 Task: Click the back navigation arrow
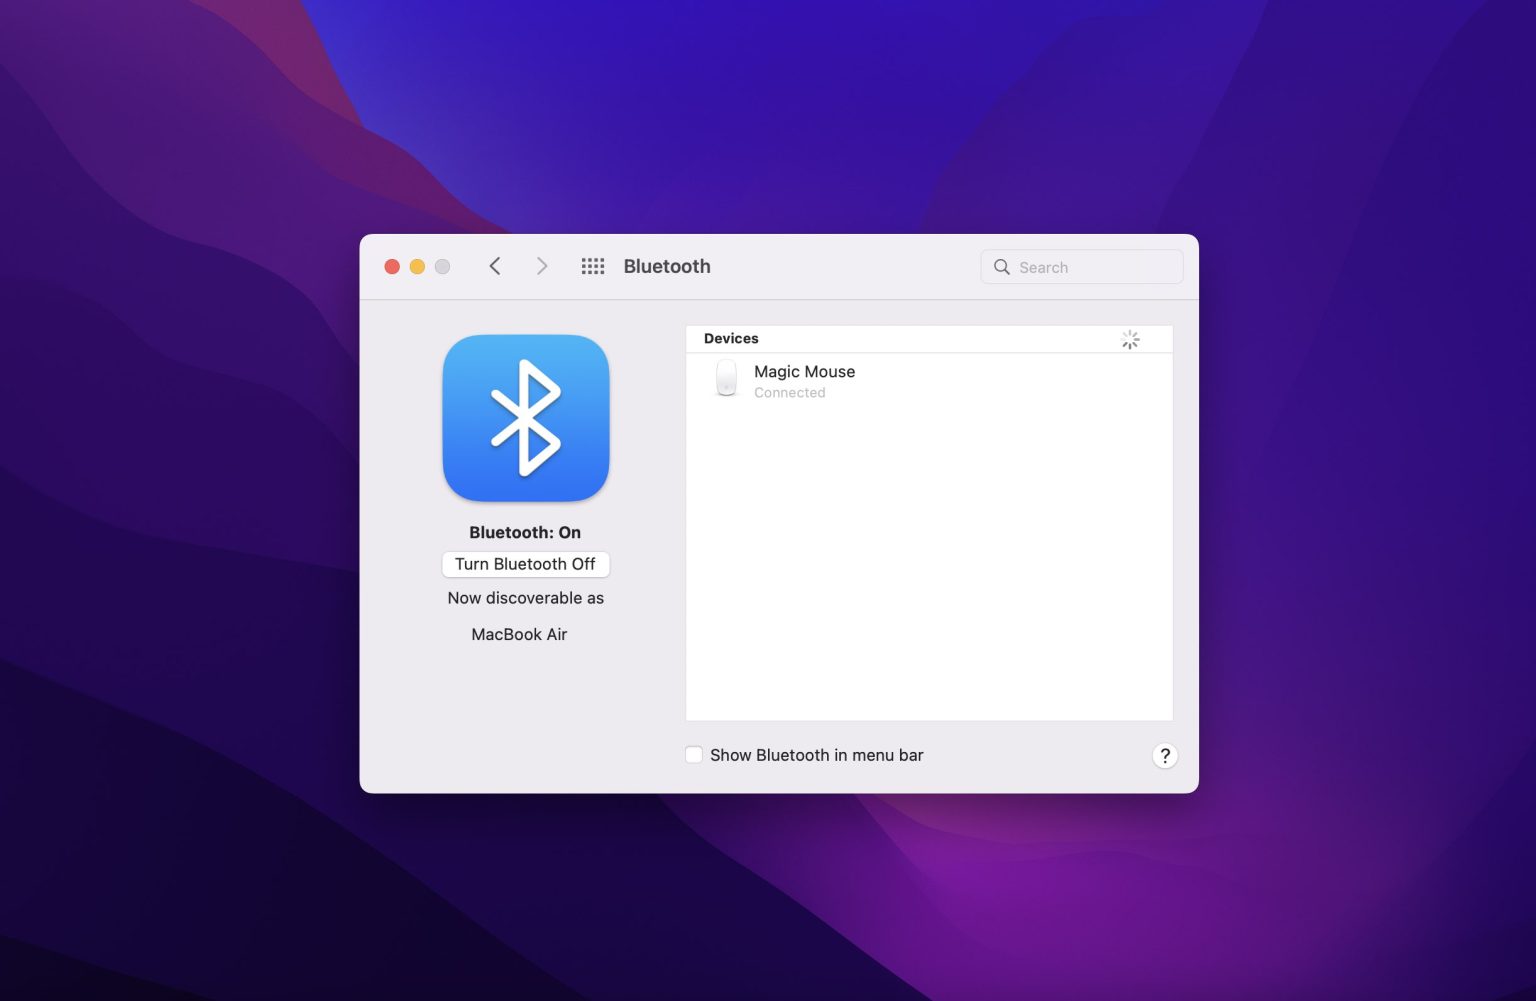(495, 266)
